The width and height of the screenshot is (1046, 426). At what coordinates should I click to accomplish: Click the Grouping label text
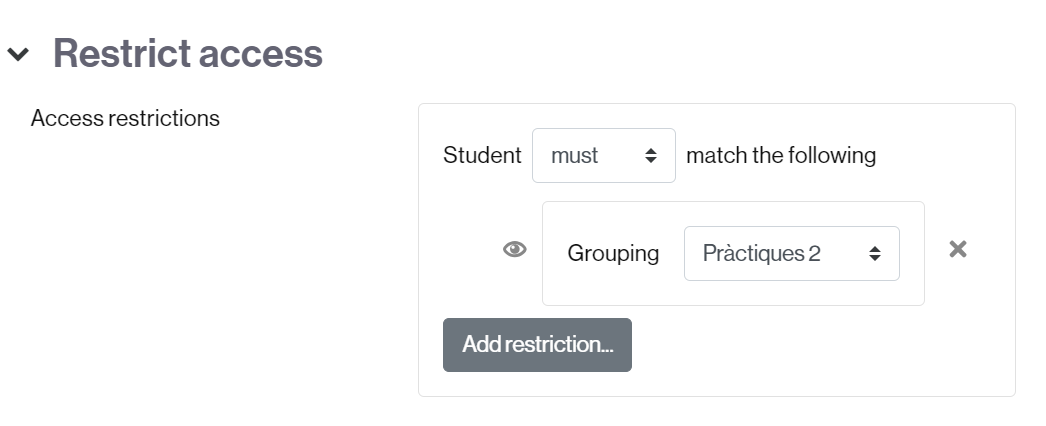613,253
